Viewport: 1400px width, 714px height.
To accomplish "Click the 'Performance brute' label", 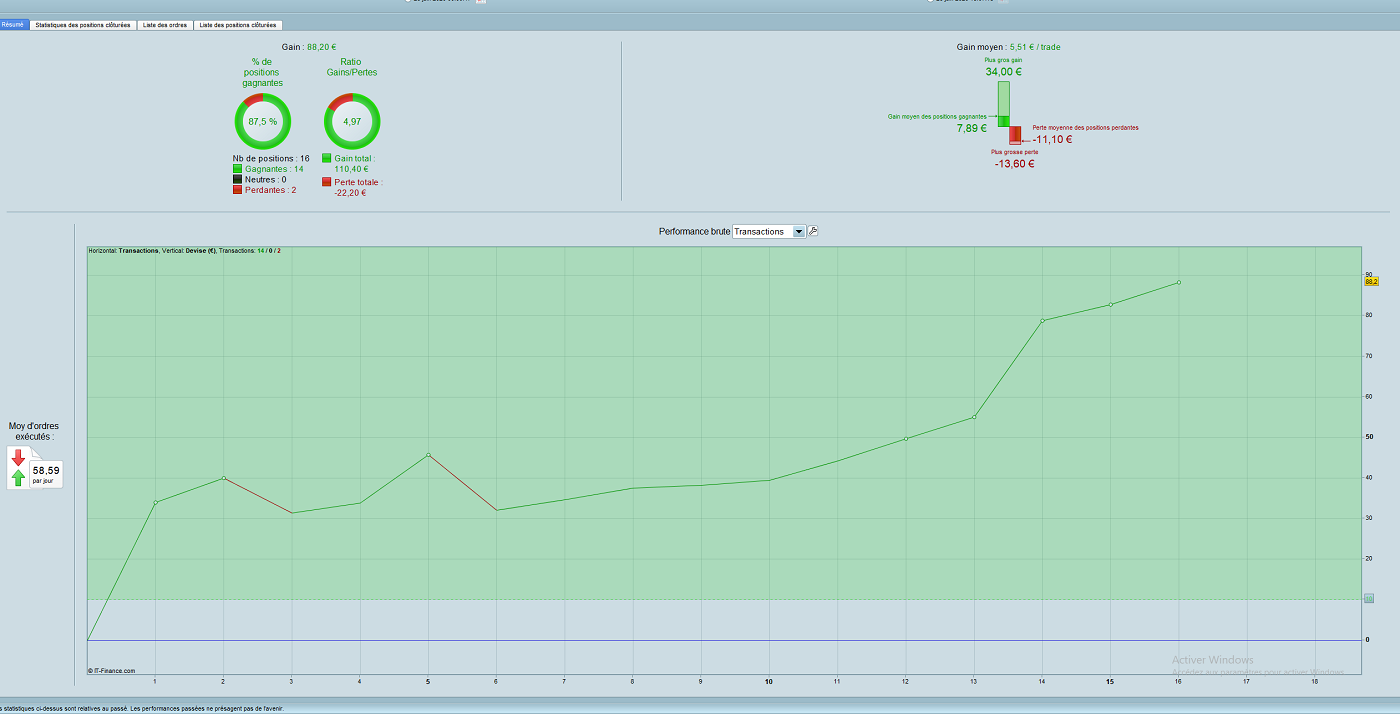I will point(694,231).
